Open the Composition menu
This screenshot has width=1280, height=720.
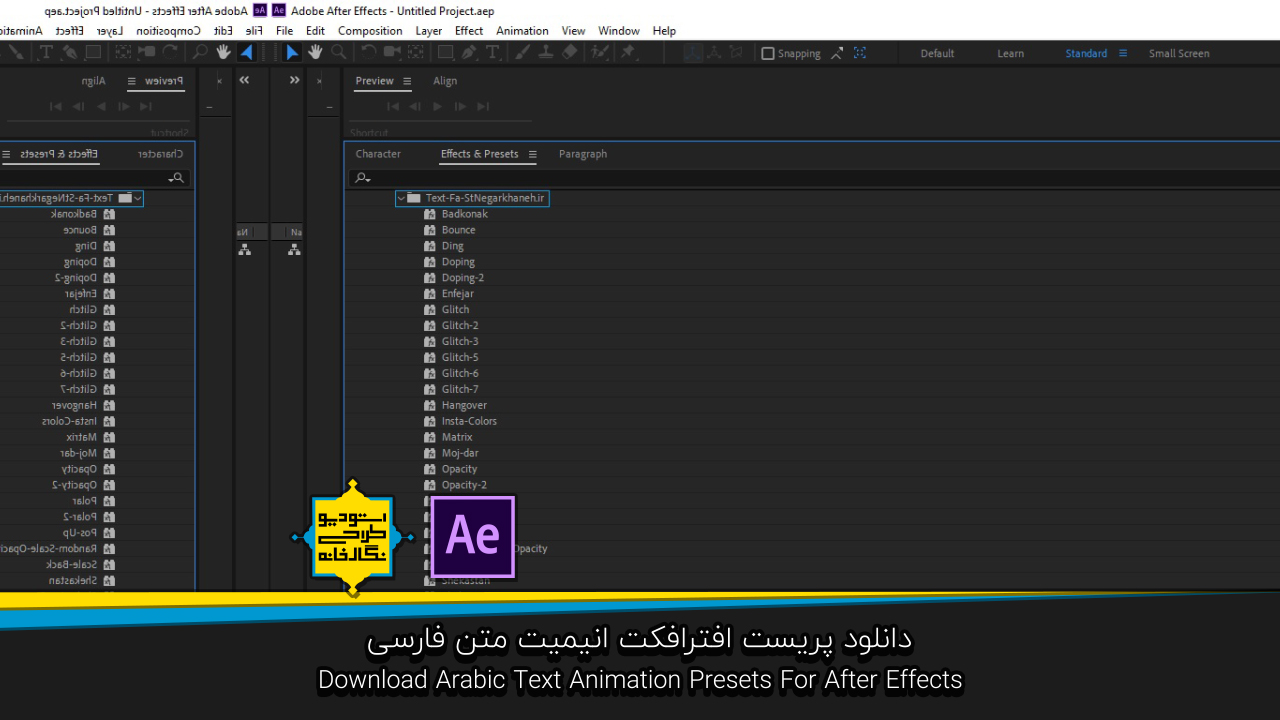(370, 31)
